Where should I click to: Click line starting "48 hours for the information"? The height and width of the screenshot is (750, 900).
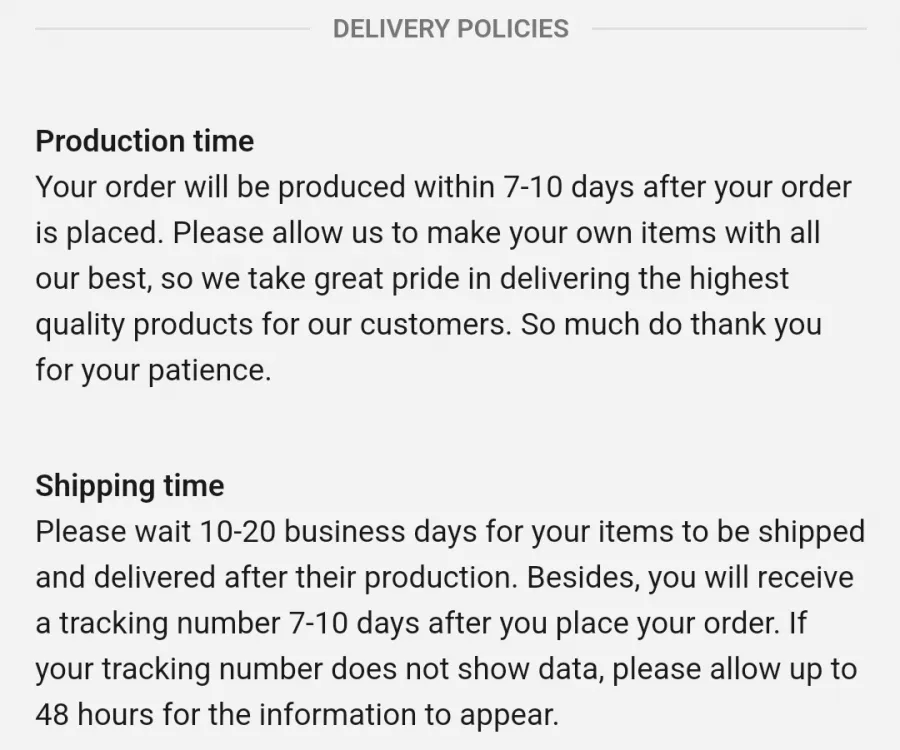297,716
